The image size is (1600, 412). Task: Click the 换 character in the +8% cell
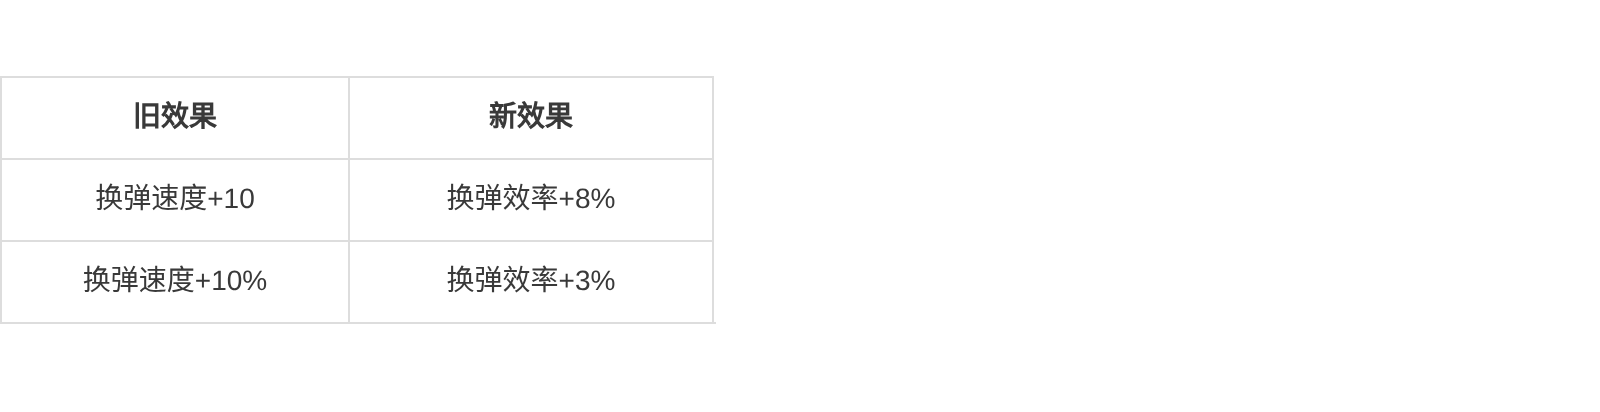coord(461,199)
